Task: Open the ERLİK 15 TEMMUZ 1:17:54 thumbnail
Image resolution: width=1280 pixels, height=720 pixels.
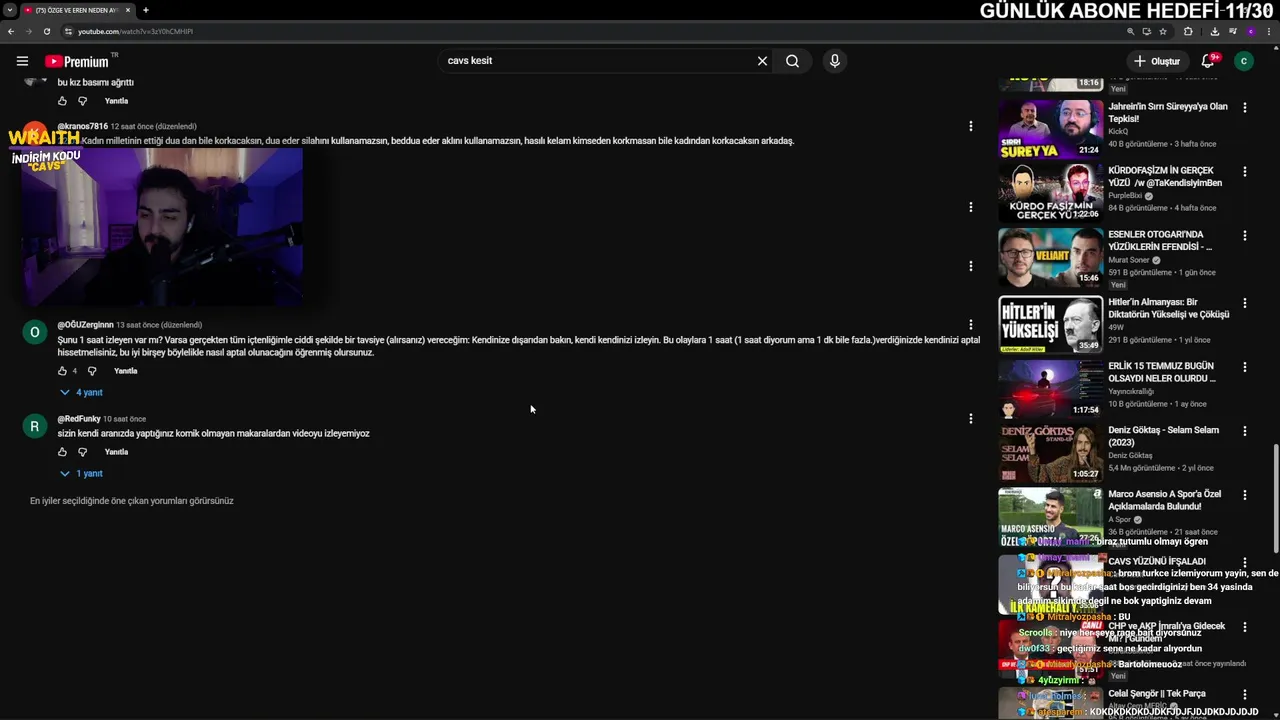Action: pos(1050,388)
